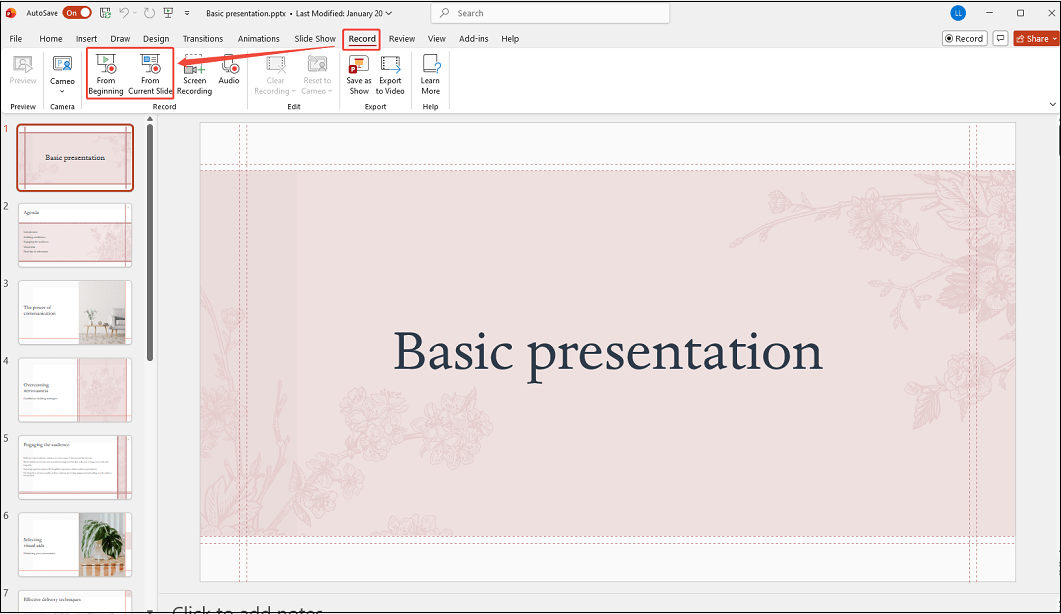Open the Learn More help icon
This screenshot has width=1061, height=614.
click(430, 72)
